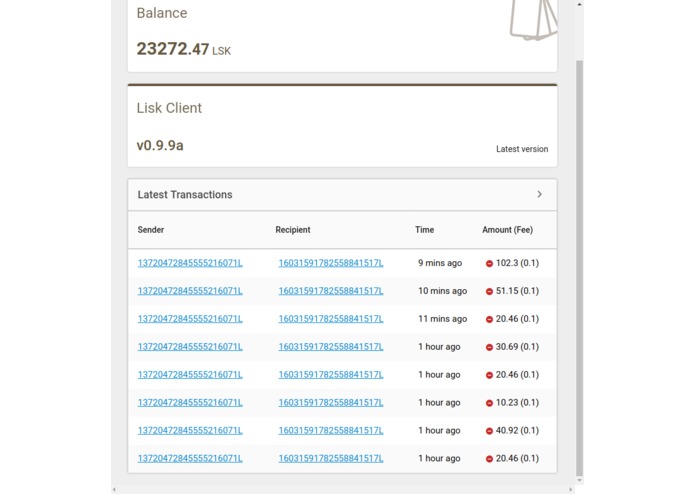The width and height of the screenshot is (695, 494).
Task: Open recipient address in 11 mins ago row
Action: click(x=331, y=319)
